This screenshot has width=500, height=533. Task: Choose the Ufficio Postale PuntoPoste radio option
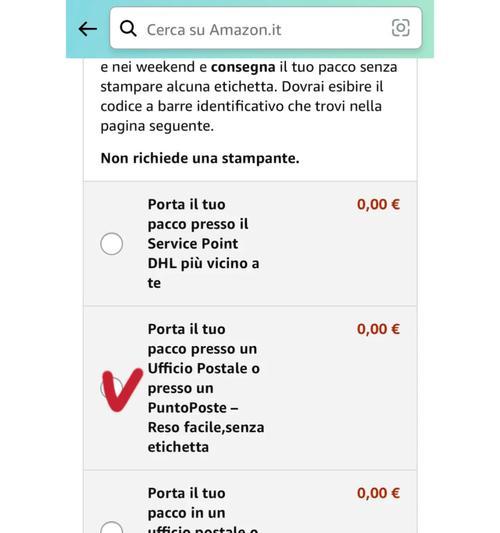point(111,388)
